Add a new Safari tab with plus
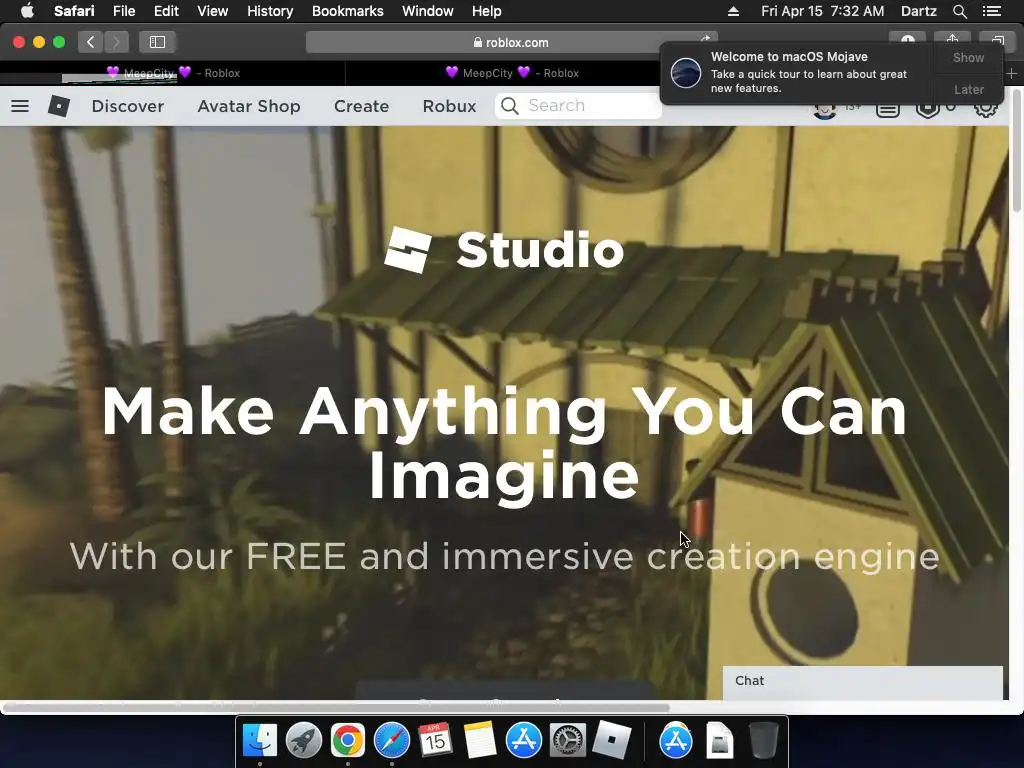Image resolution: width=1024 pixels, height=768 pixels. click(1012, 74)
